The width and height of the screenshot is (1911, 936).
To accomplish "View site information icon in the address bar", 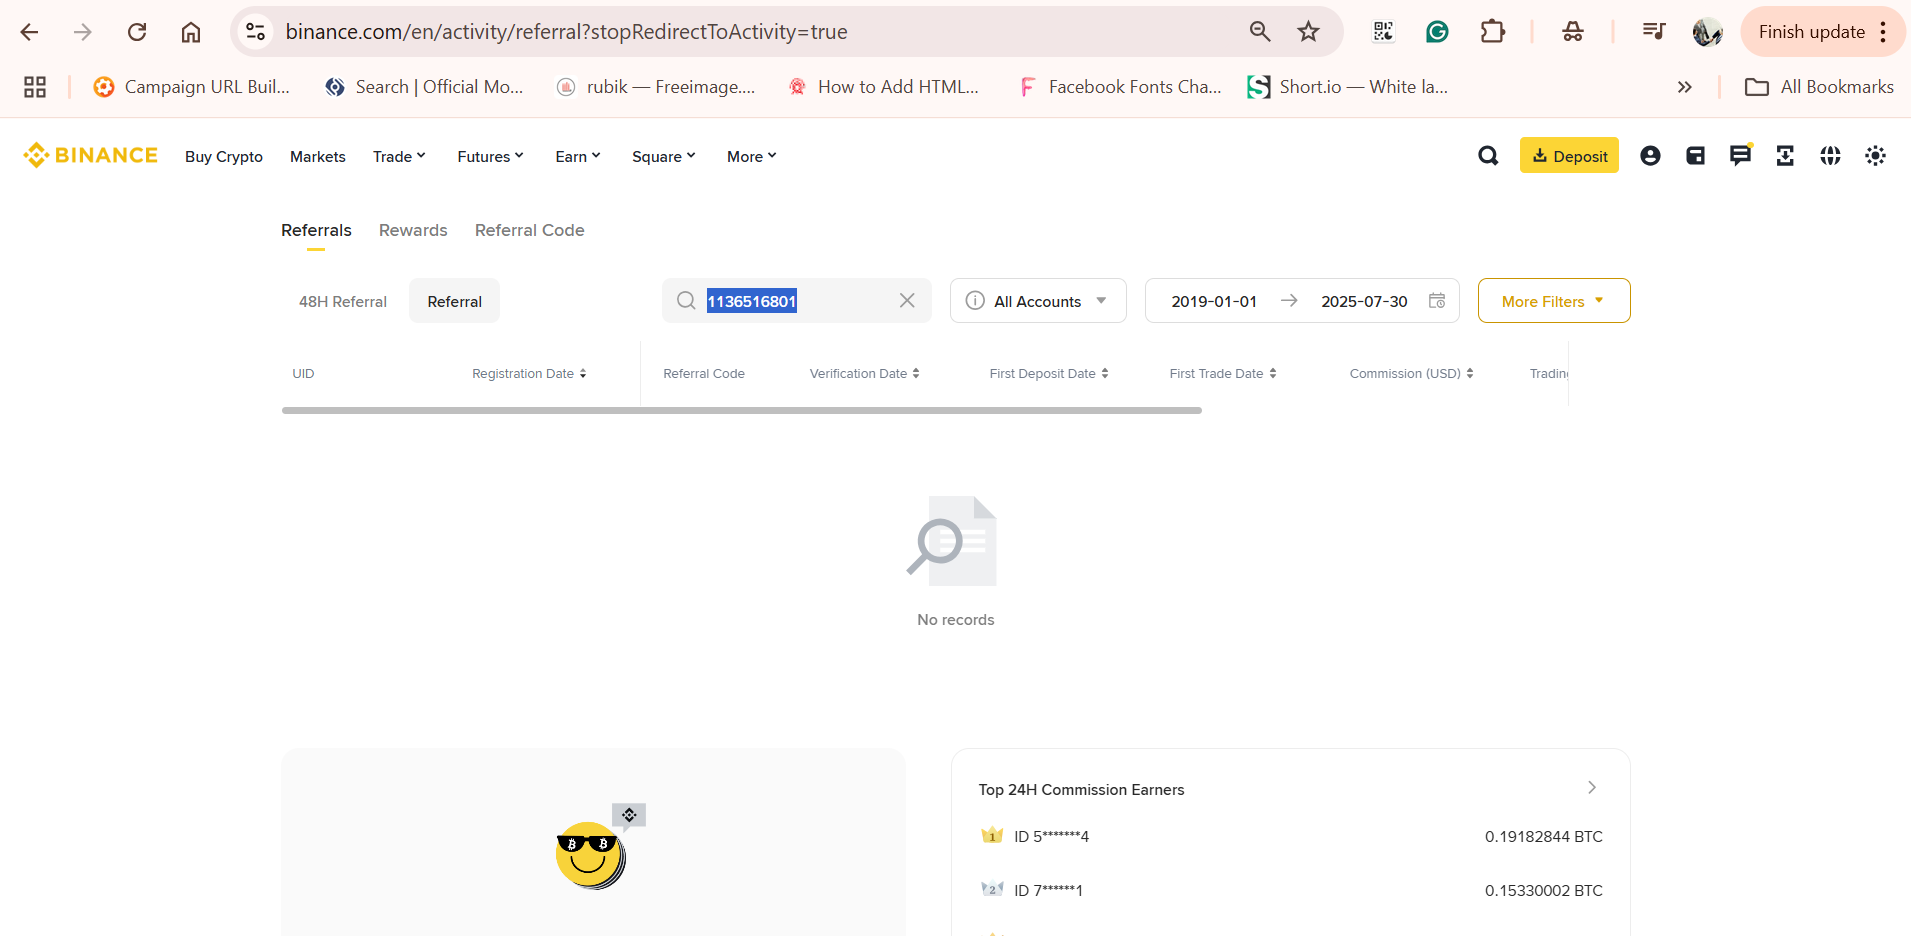I will tap(256, 32).
